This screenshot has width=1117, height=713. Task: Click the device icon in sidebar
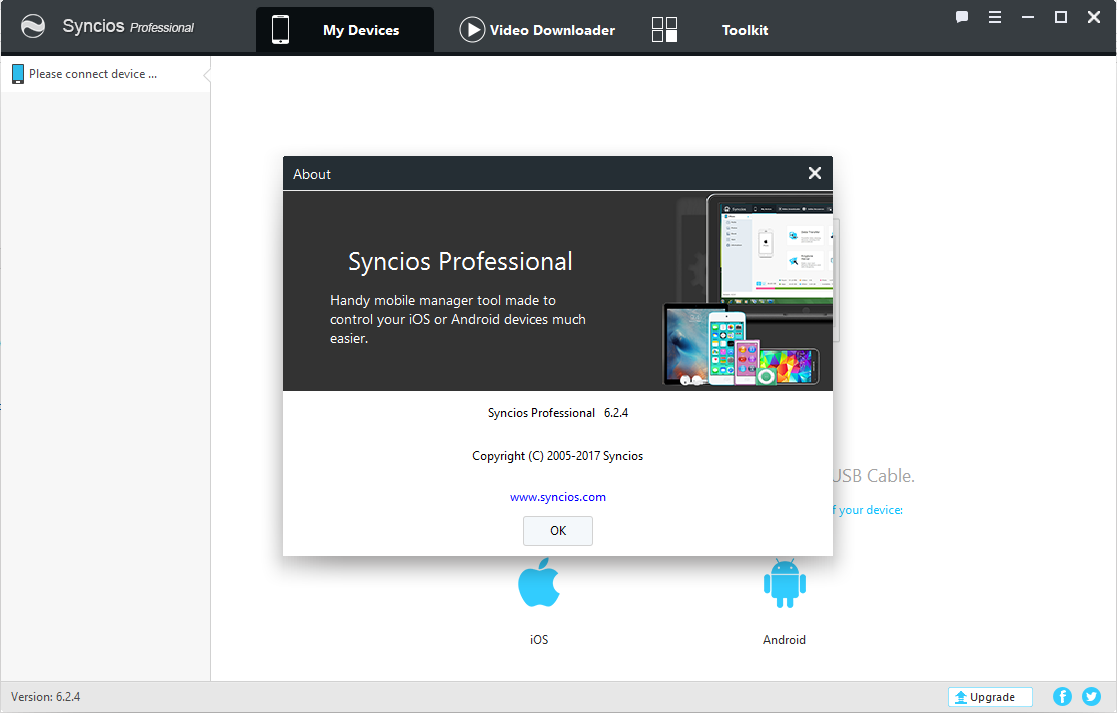tap(18, 74)
